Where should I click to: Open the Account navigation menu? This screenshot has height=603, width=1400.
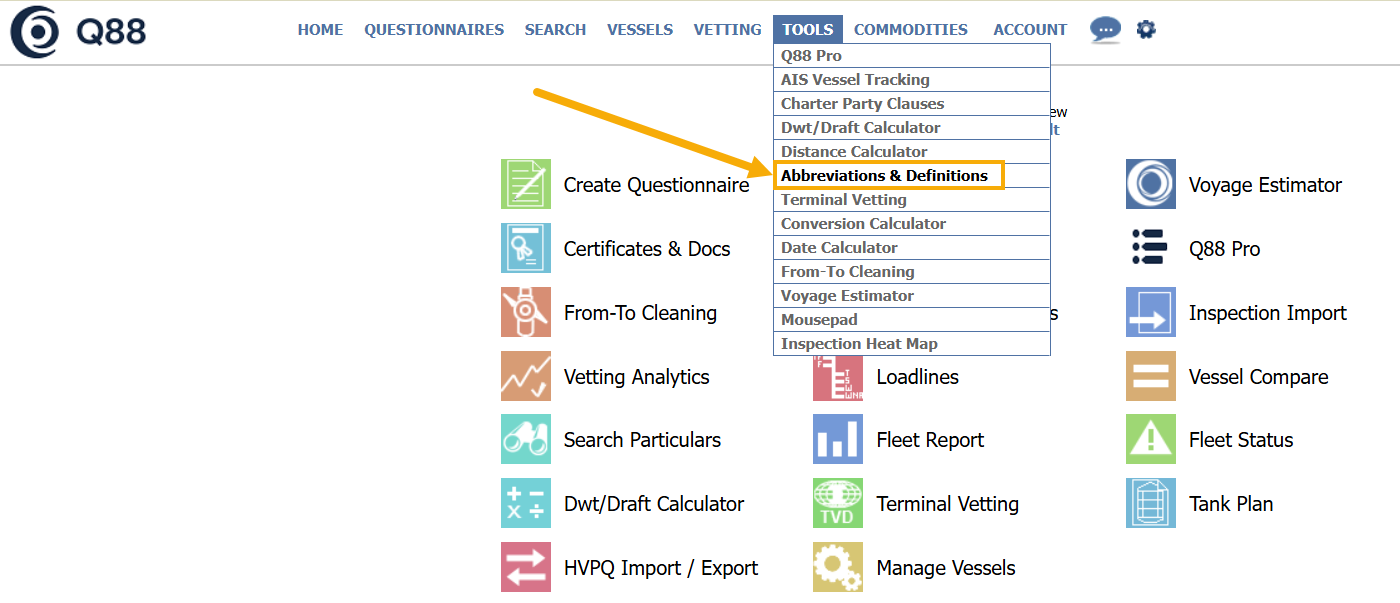tap(1030, 30)
